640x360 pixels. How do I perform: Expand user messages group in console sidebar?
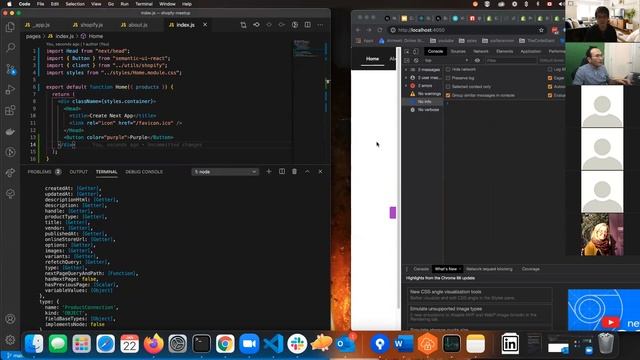(x=406, y=78)
